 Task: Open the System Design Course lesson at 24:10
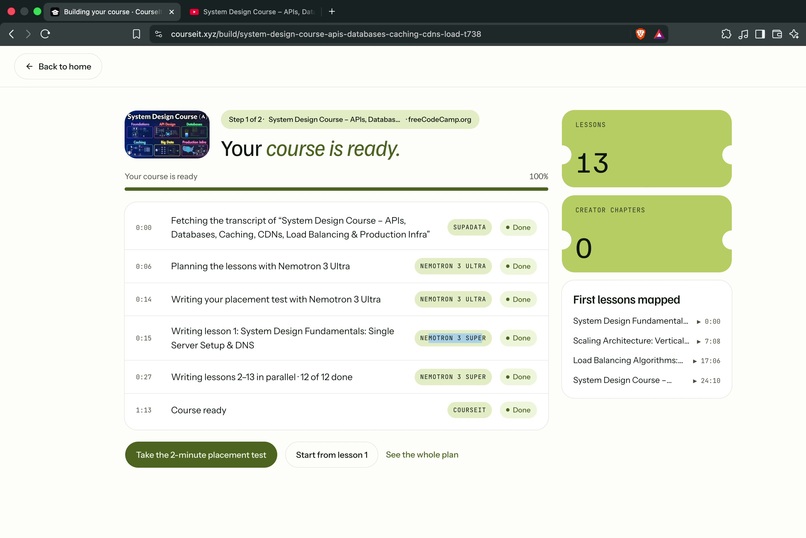click(647, 380)
